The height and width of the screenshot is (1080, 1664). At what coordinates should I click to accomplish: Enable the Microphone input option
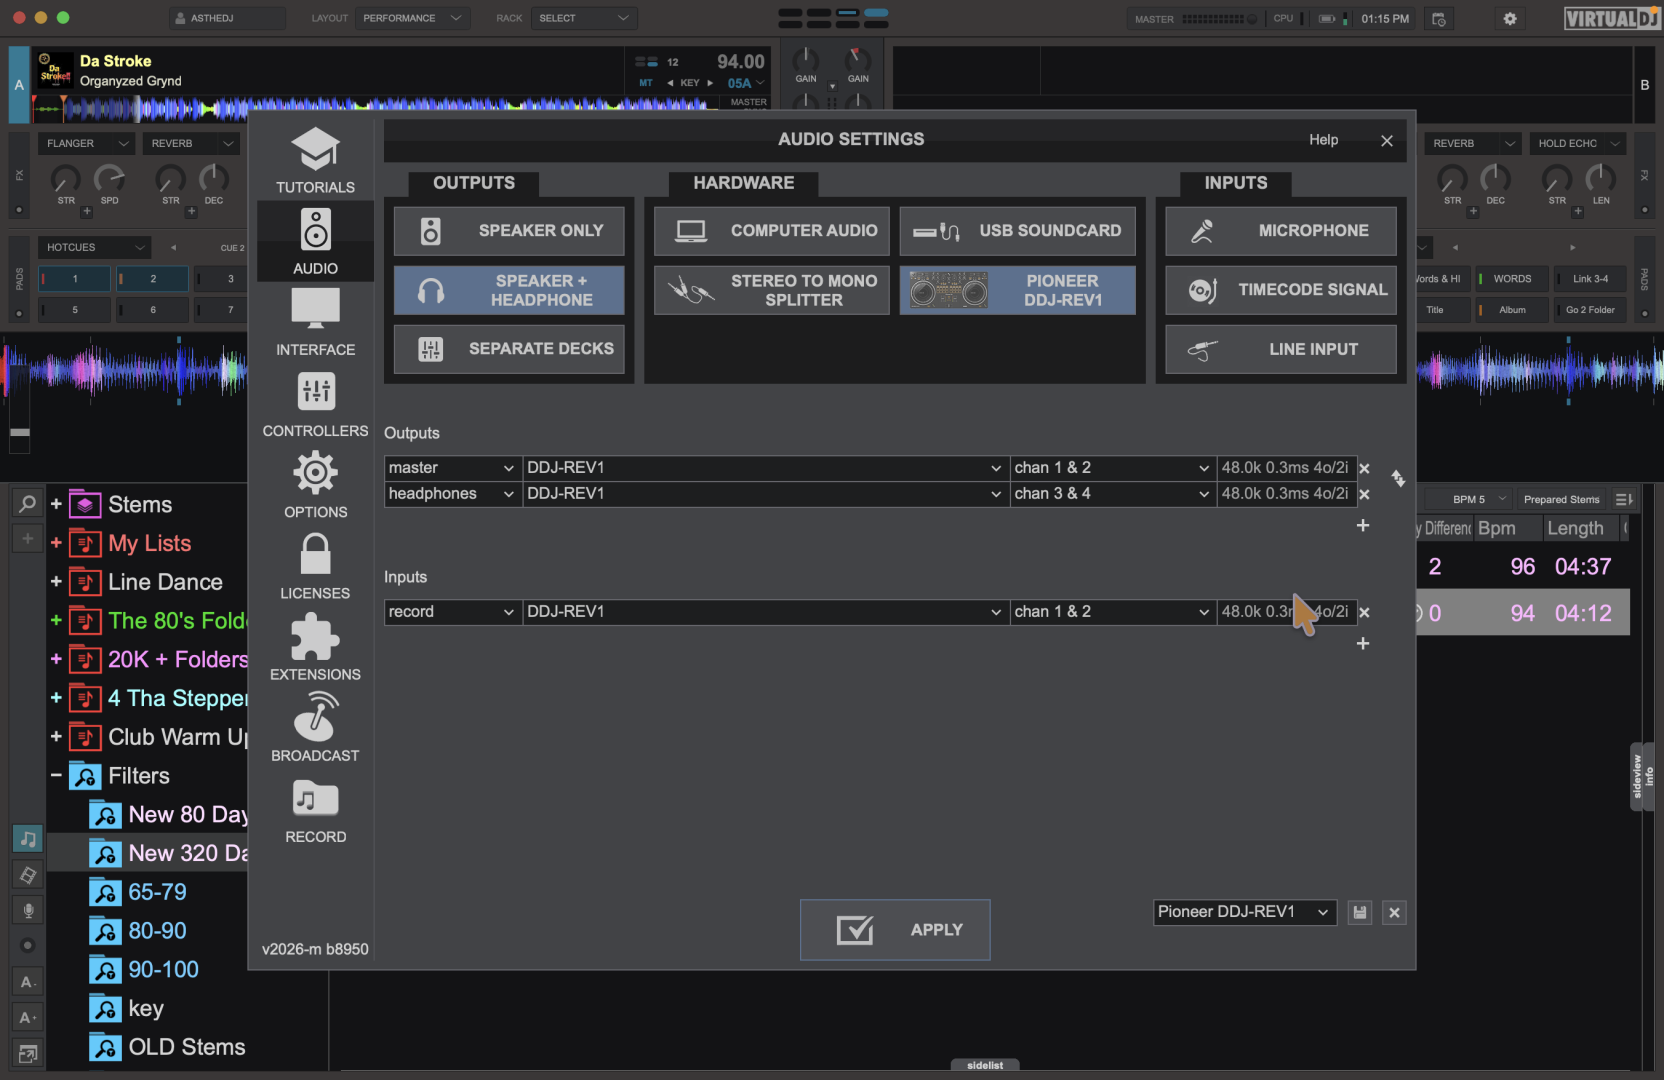[1280, 231]
